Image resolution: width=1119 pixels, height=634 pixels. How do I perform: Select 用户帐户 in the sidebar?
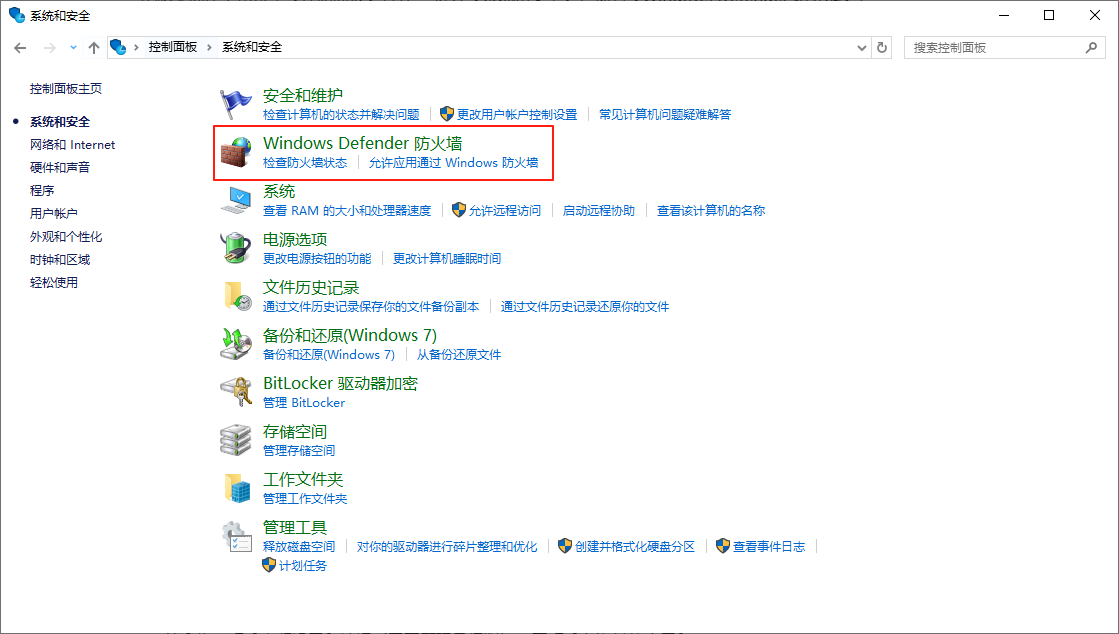[54, 213]
